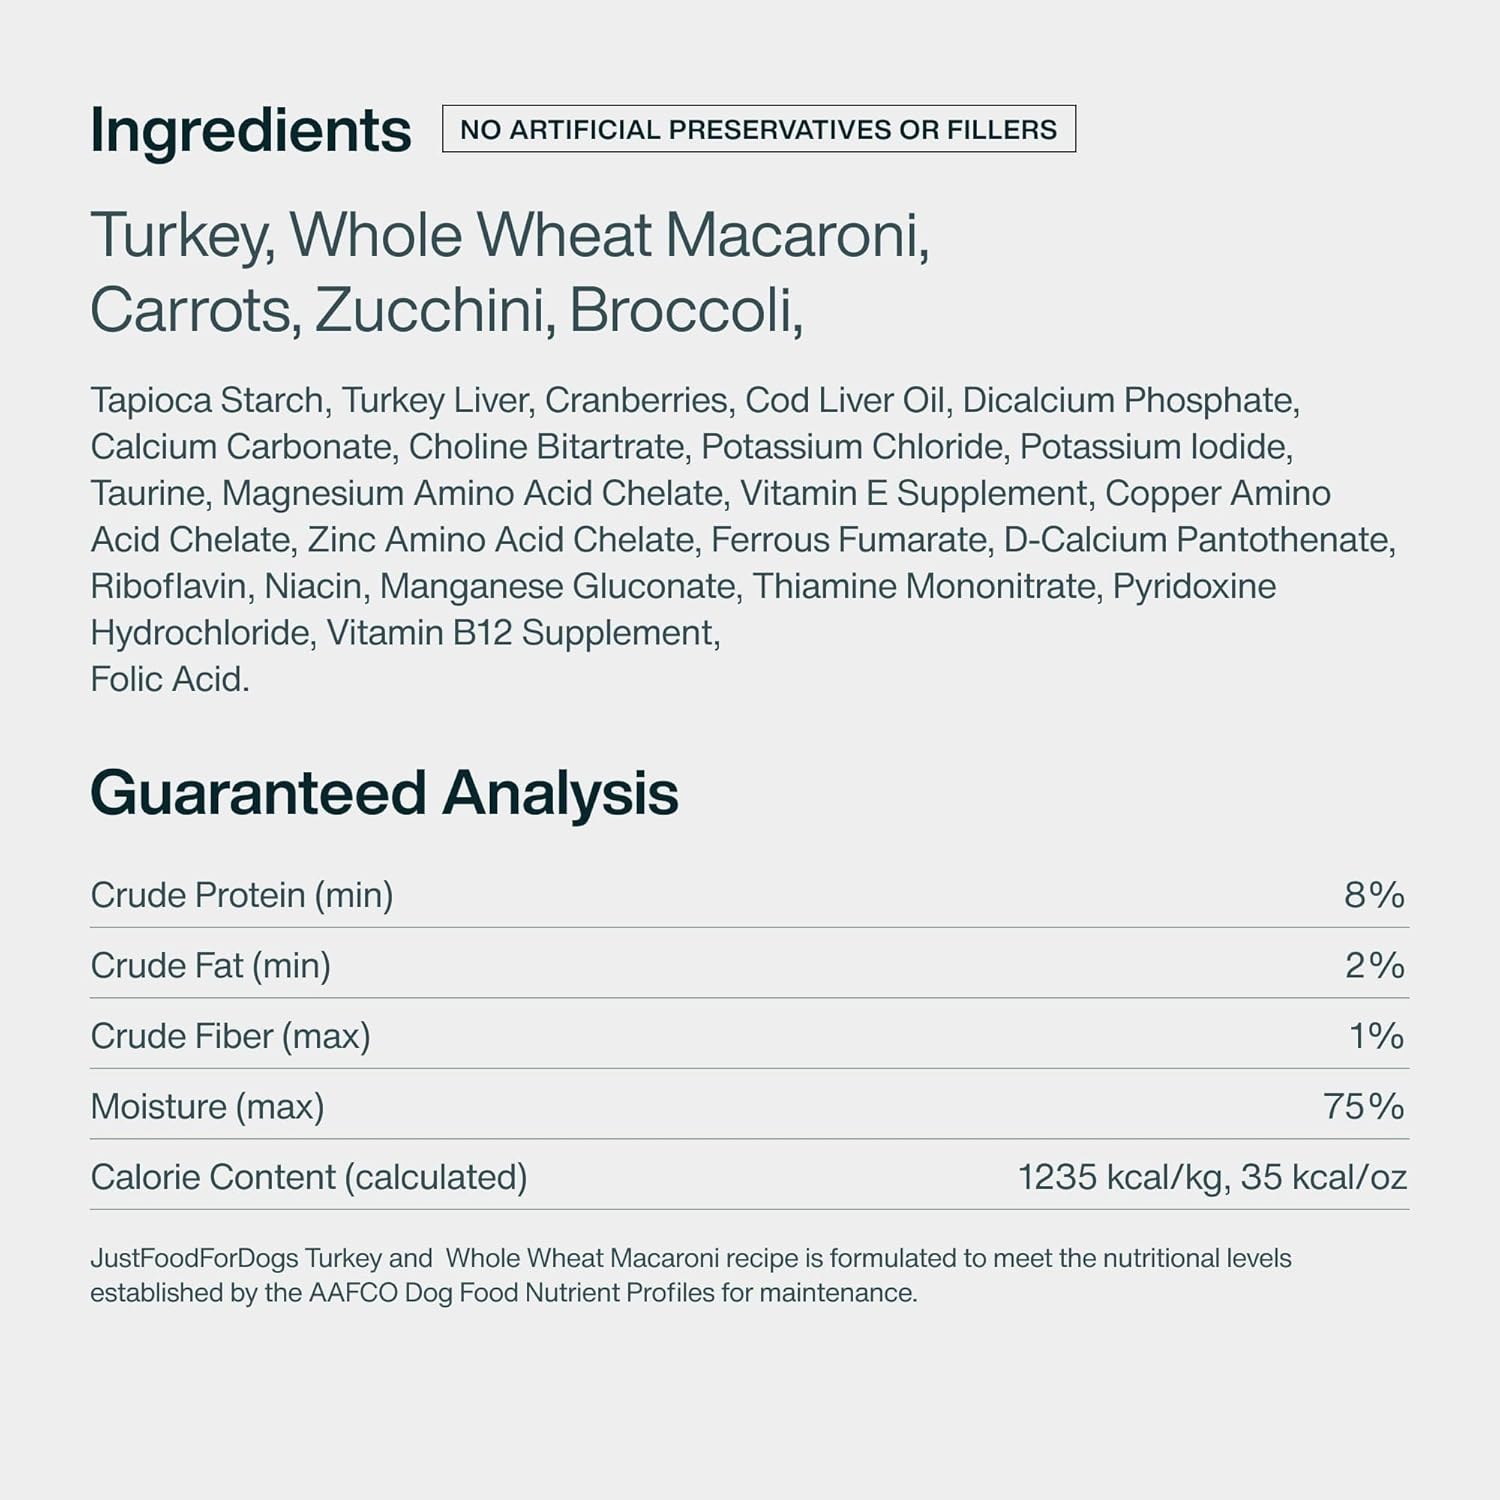
Task: Click the Tapioca Starch ingredient text
Action: 207,401
